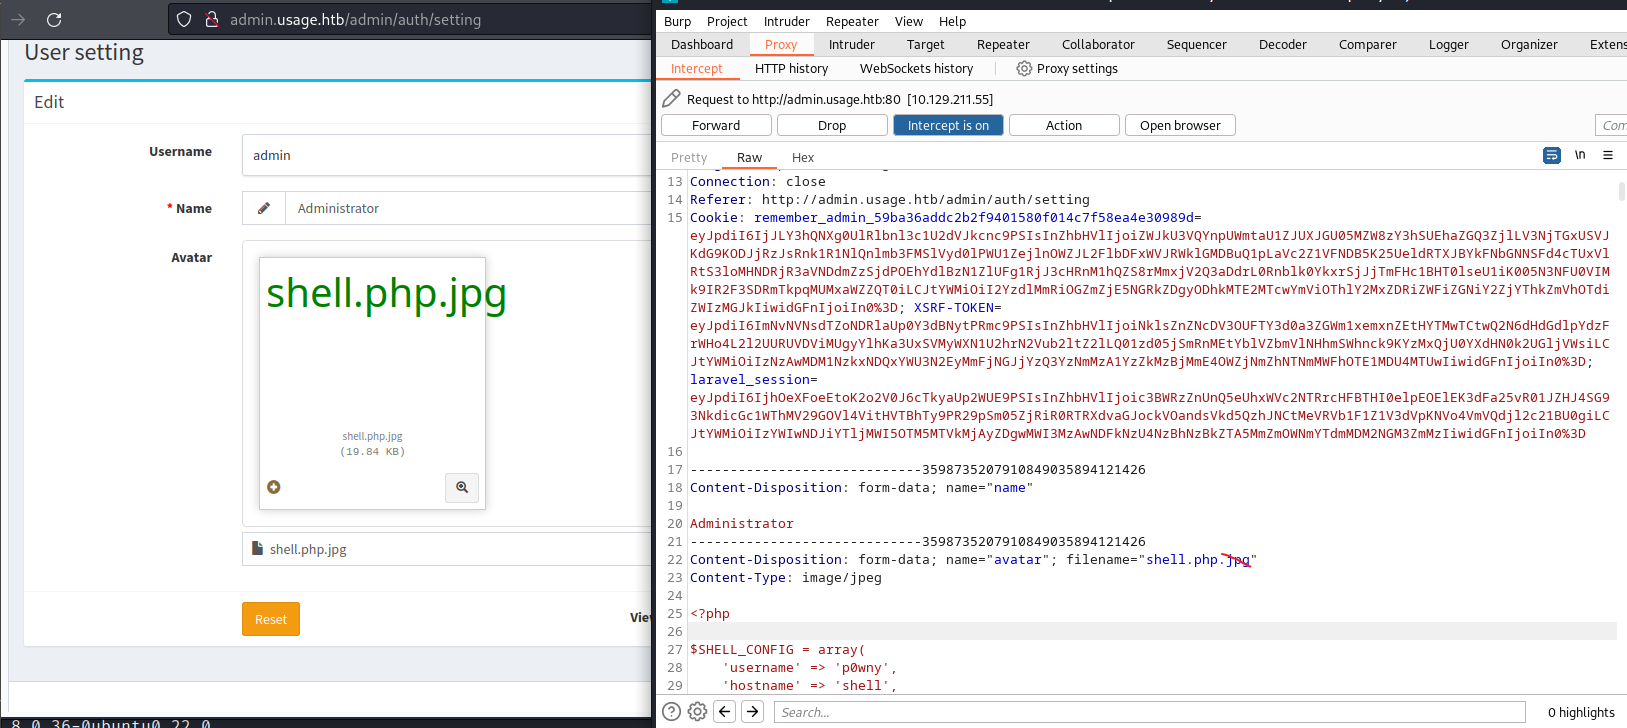
Task: Open the View menu
Action: (909, 21)
